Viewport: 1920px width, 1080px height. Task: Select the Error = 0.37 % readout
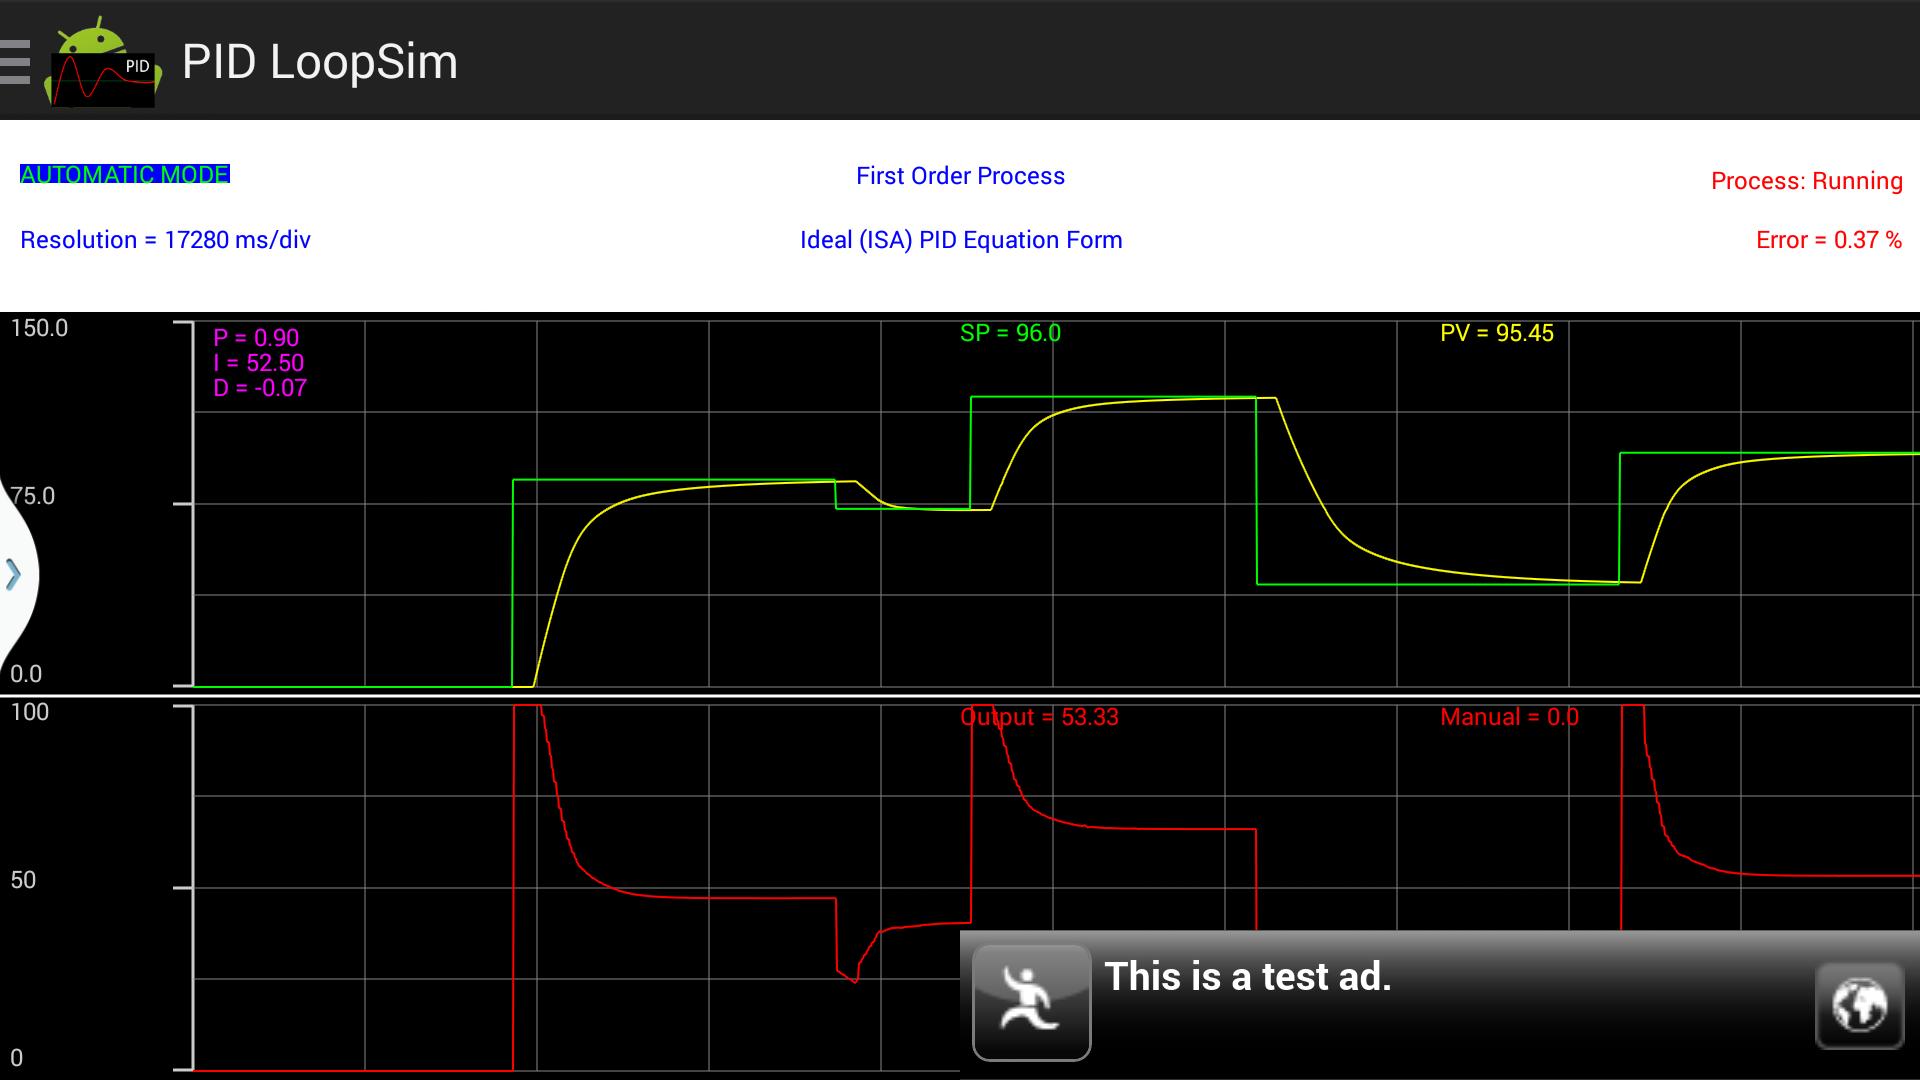(x=1827, y=240)
